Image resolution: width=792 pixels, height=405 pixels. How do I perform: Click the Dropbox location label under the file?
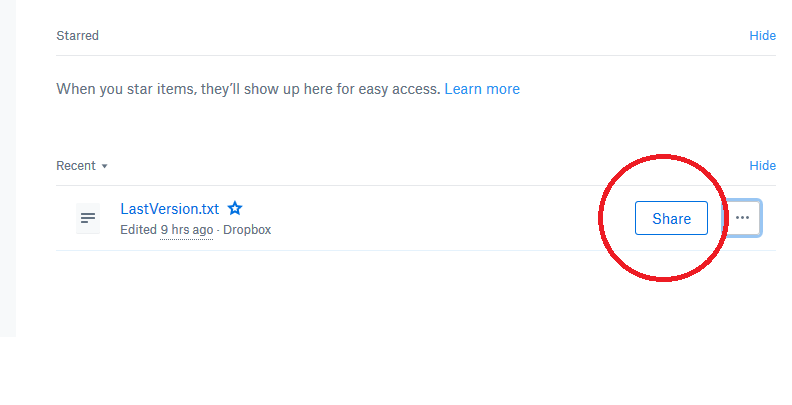pyautogui.click(x=247, y=230)
